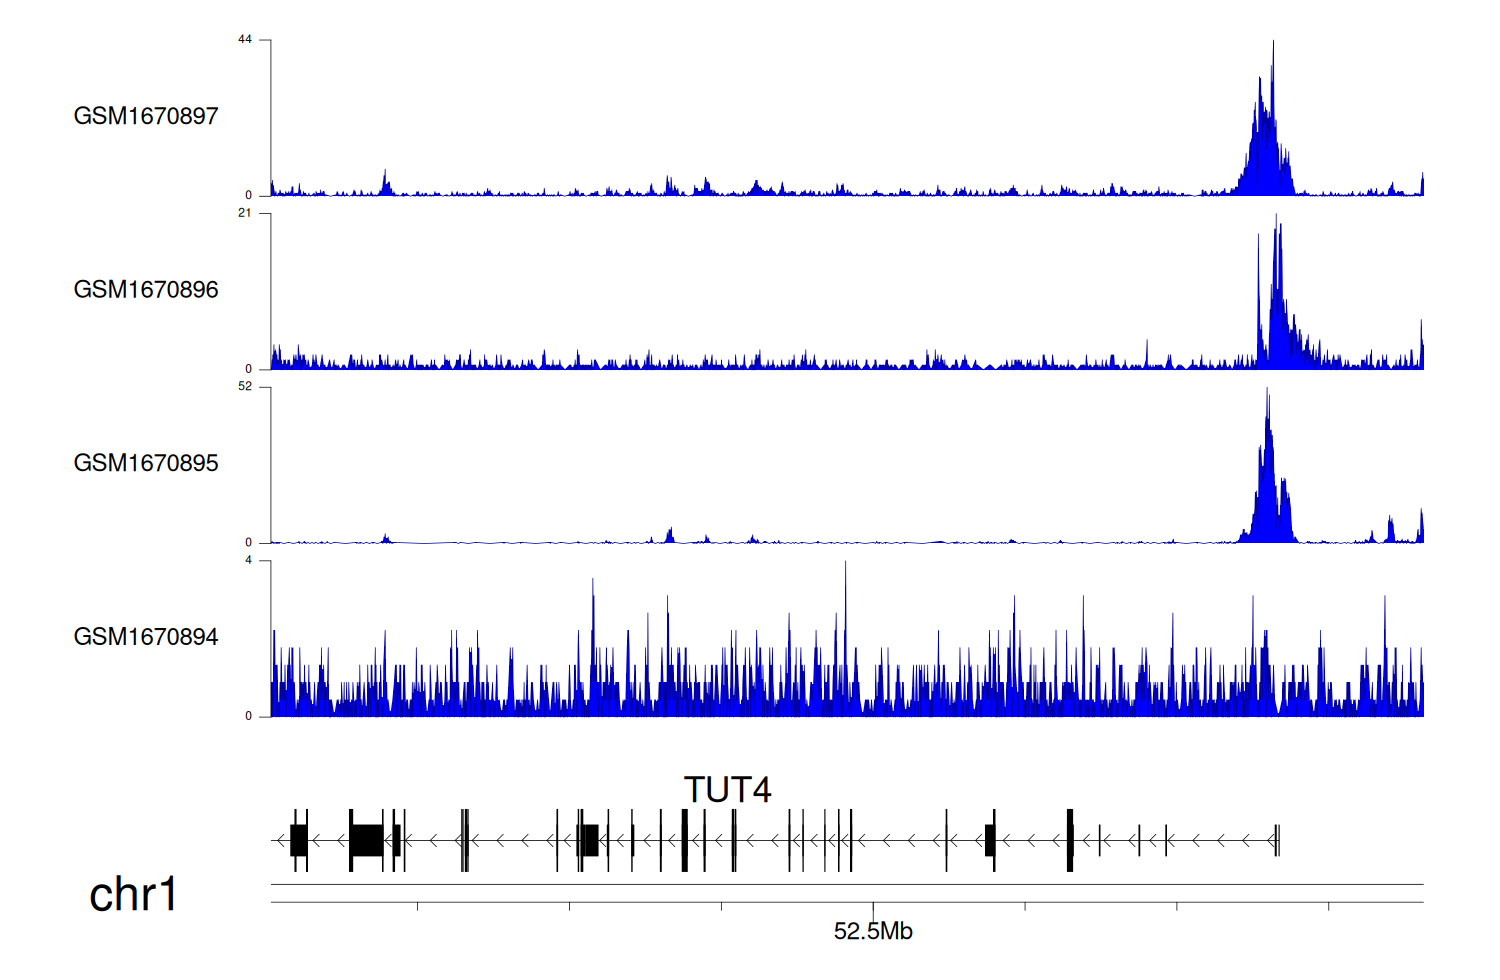Click the TUT4 gene name

[x=727, y=790]
